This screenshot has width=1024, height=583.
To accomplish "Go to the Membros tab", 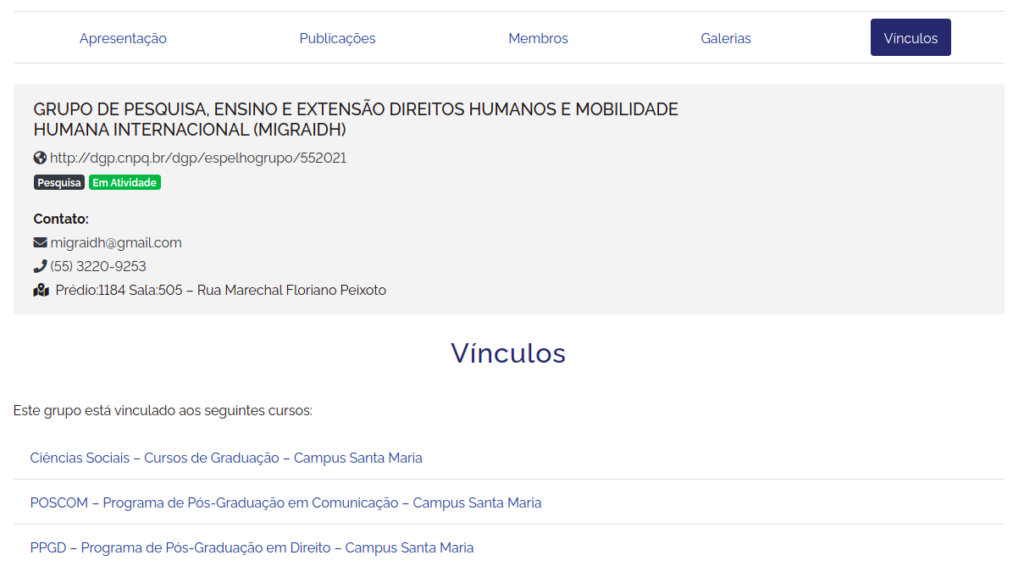I will 538,38.
